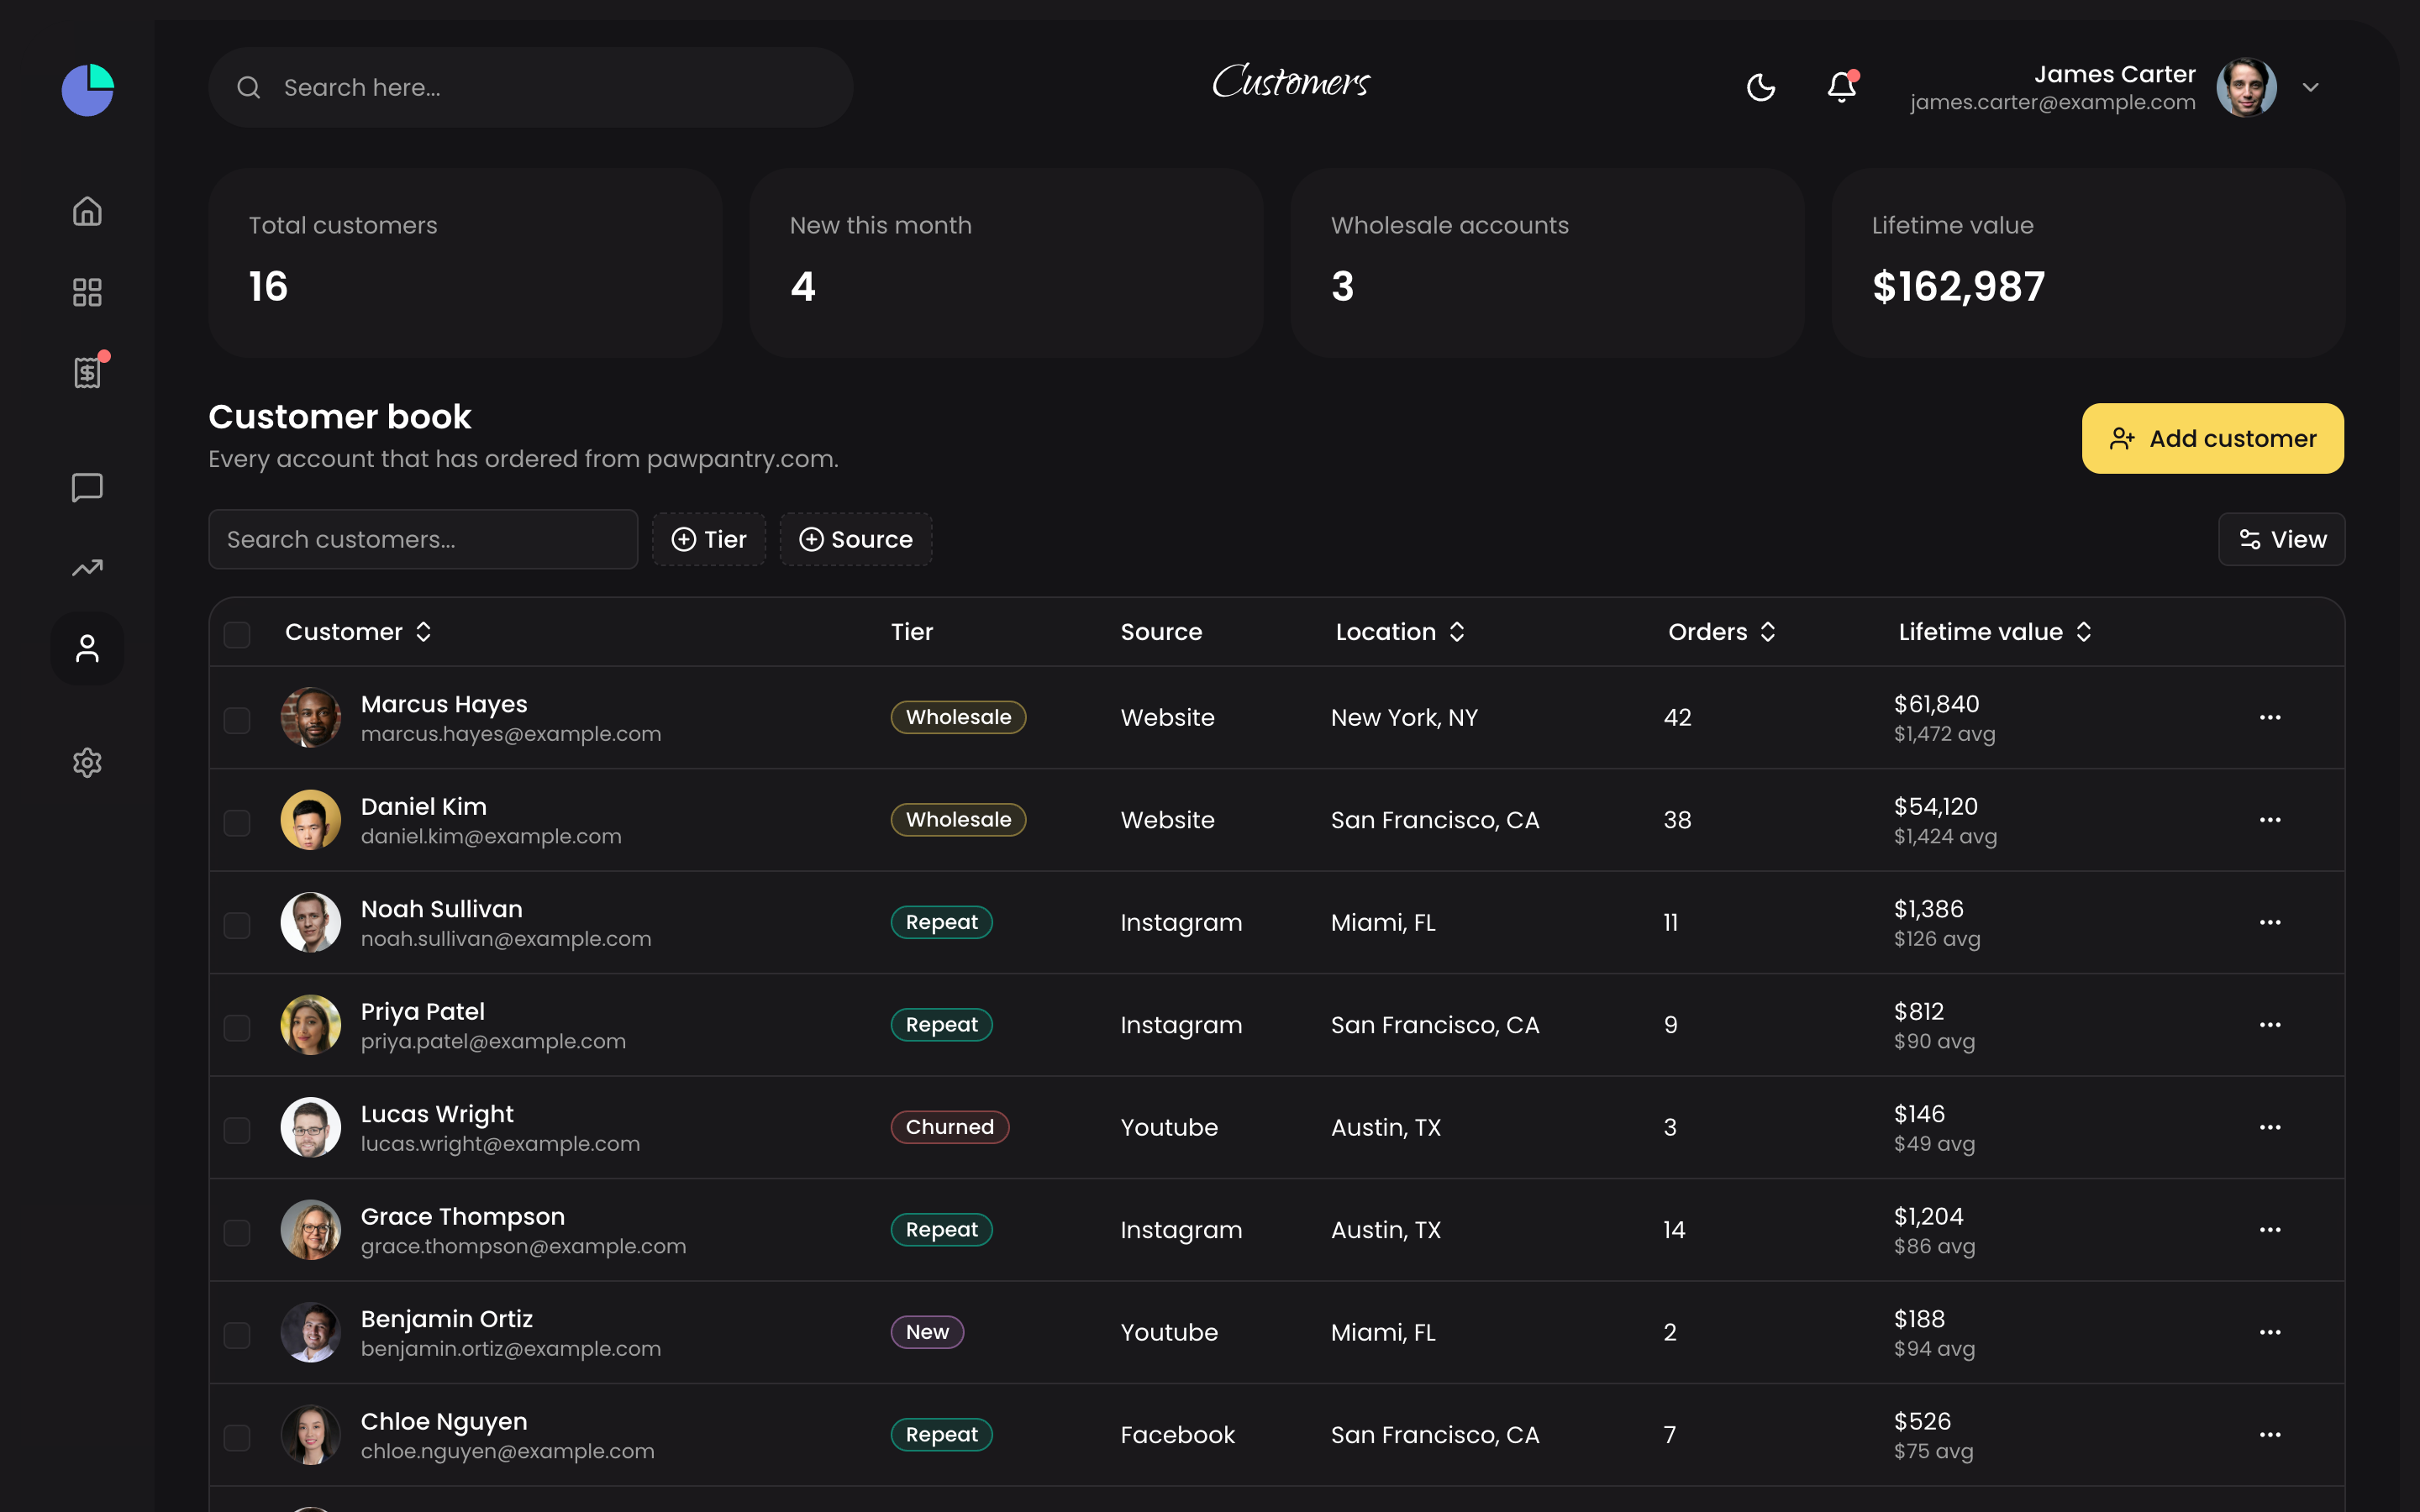Click Wholesale tier badge for Marcus Hayes
The image size is (2420, 1512).
click(958, 717)
